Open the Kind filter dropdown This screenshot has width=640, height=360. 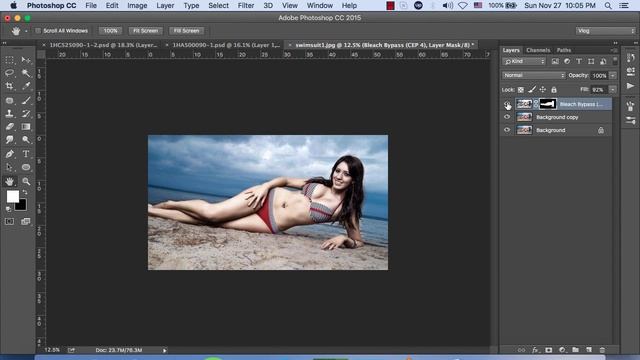pos(524,61)
